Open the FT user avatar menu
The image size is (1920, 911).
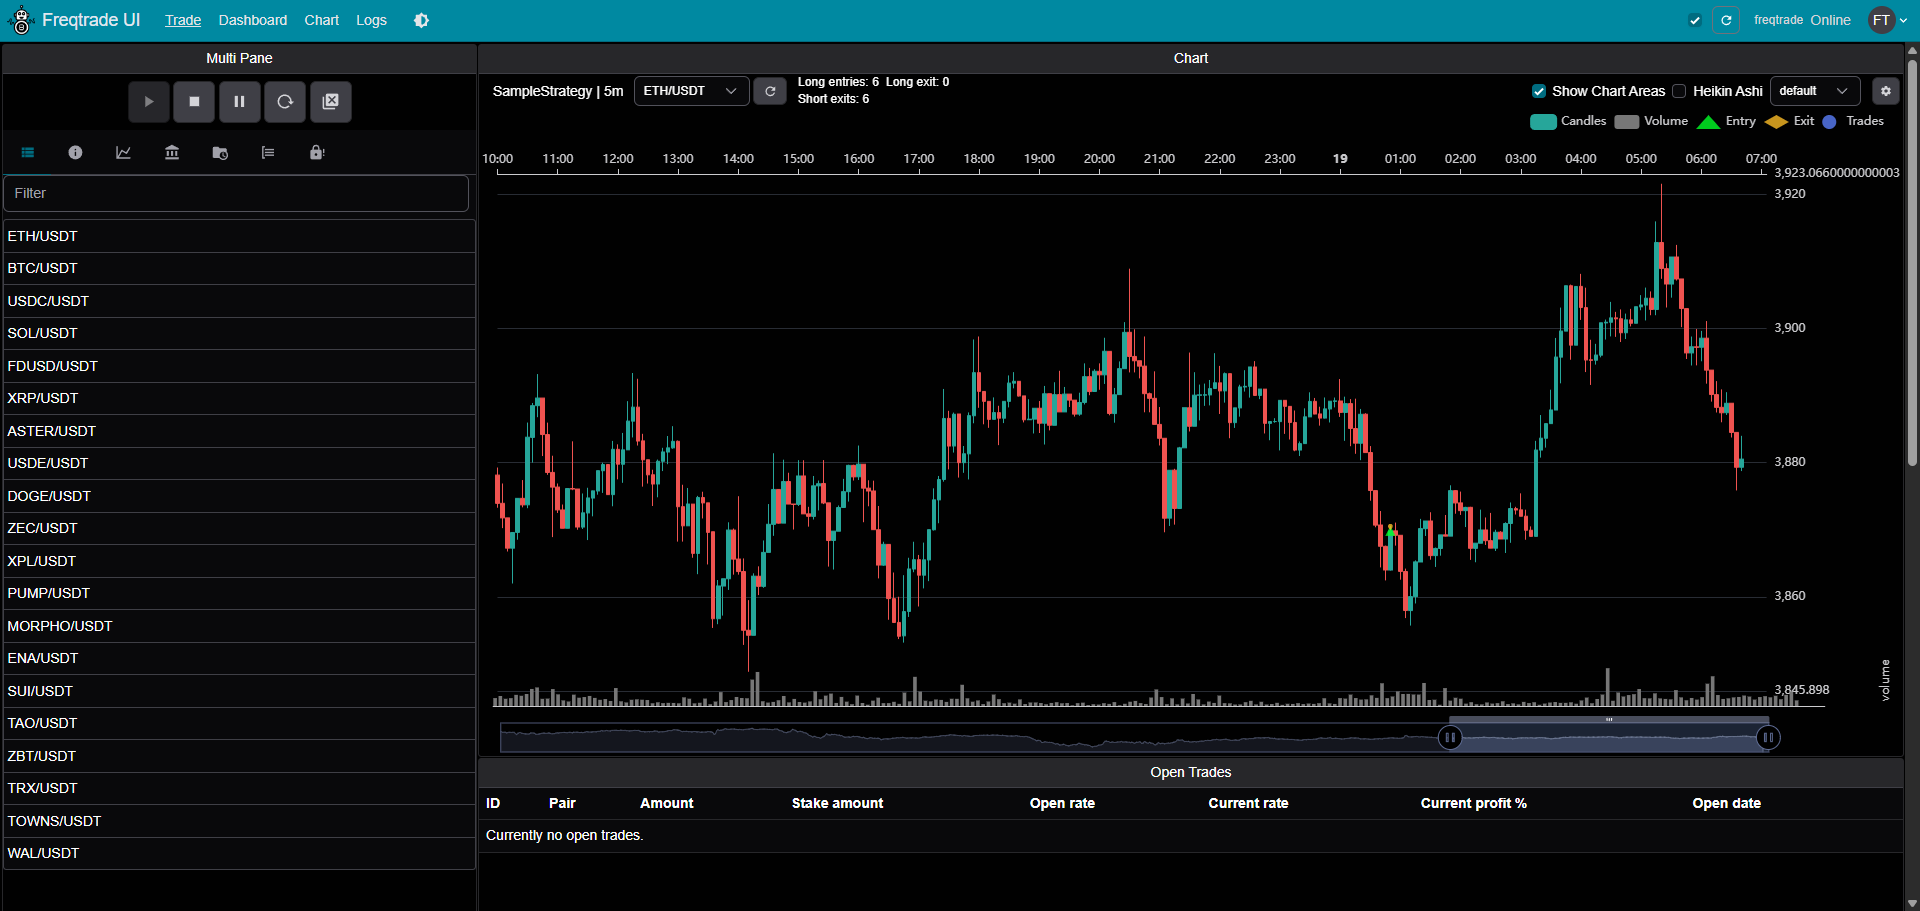(1886, 20)
